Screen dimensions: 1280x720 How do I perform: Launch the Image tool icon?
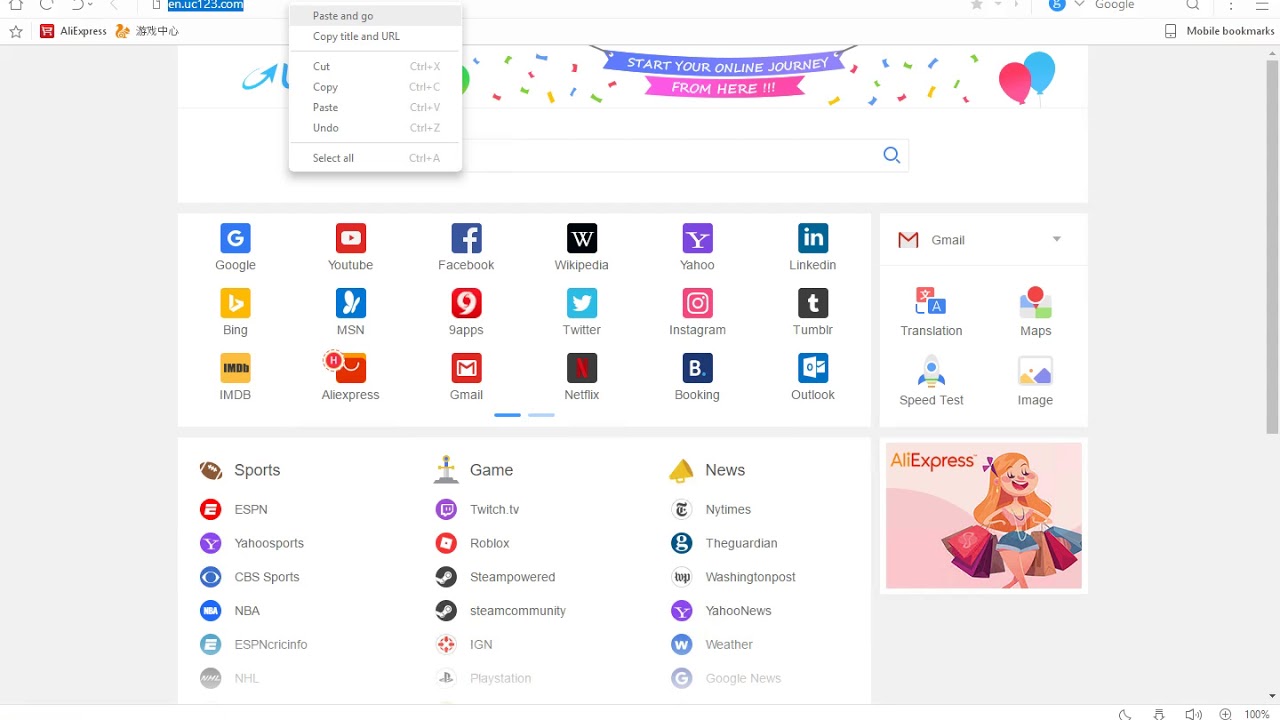click(1035, 371)
